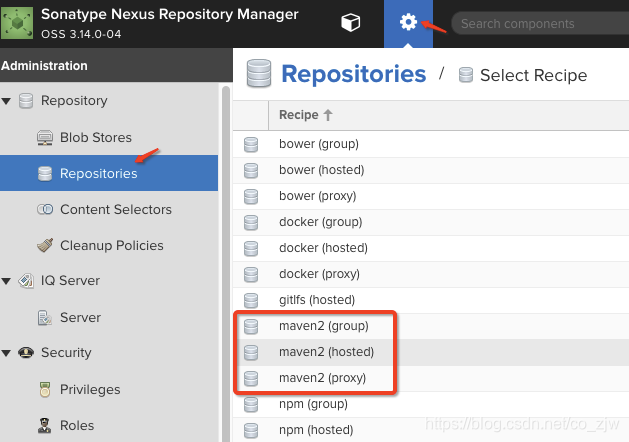Viewport: 629px width, 442px height.
Task: Click the sidebar vertical scrollbar
Action: coord(226,263)
